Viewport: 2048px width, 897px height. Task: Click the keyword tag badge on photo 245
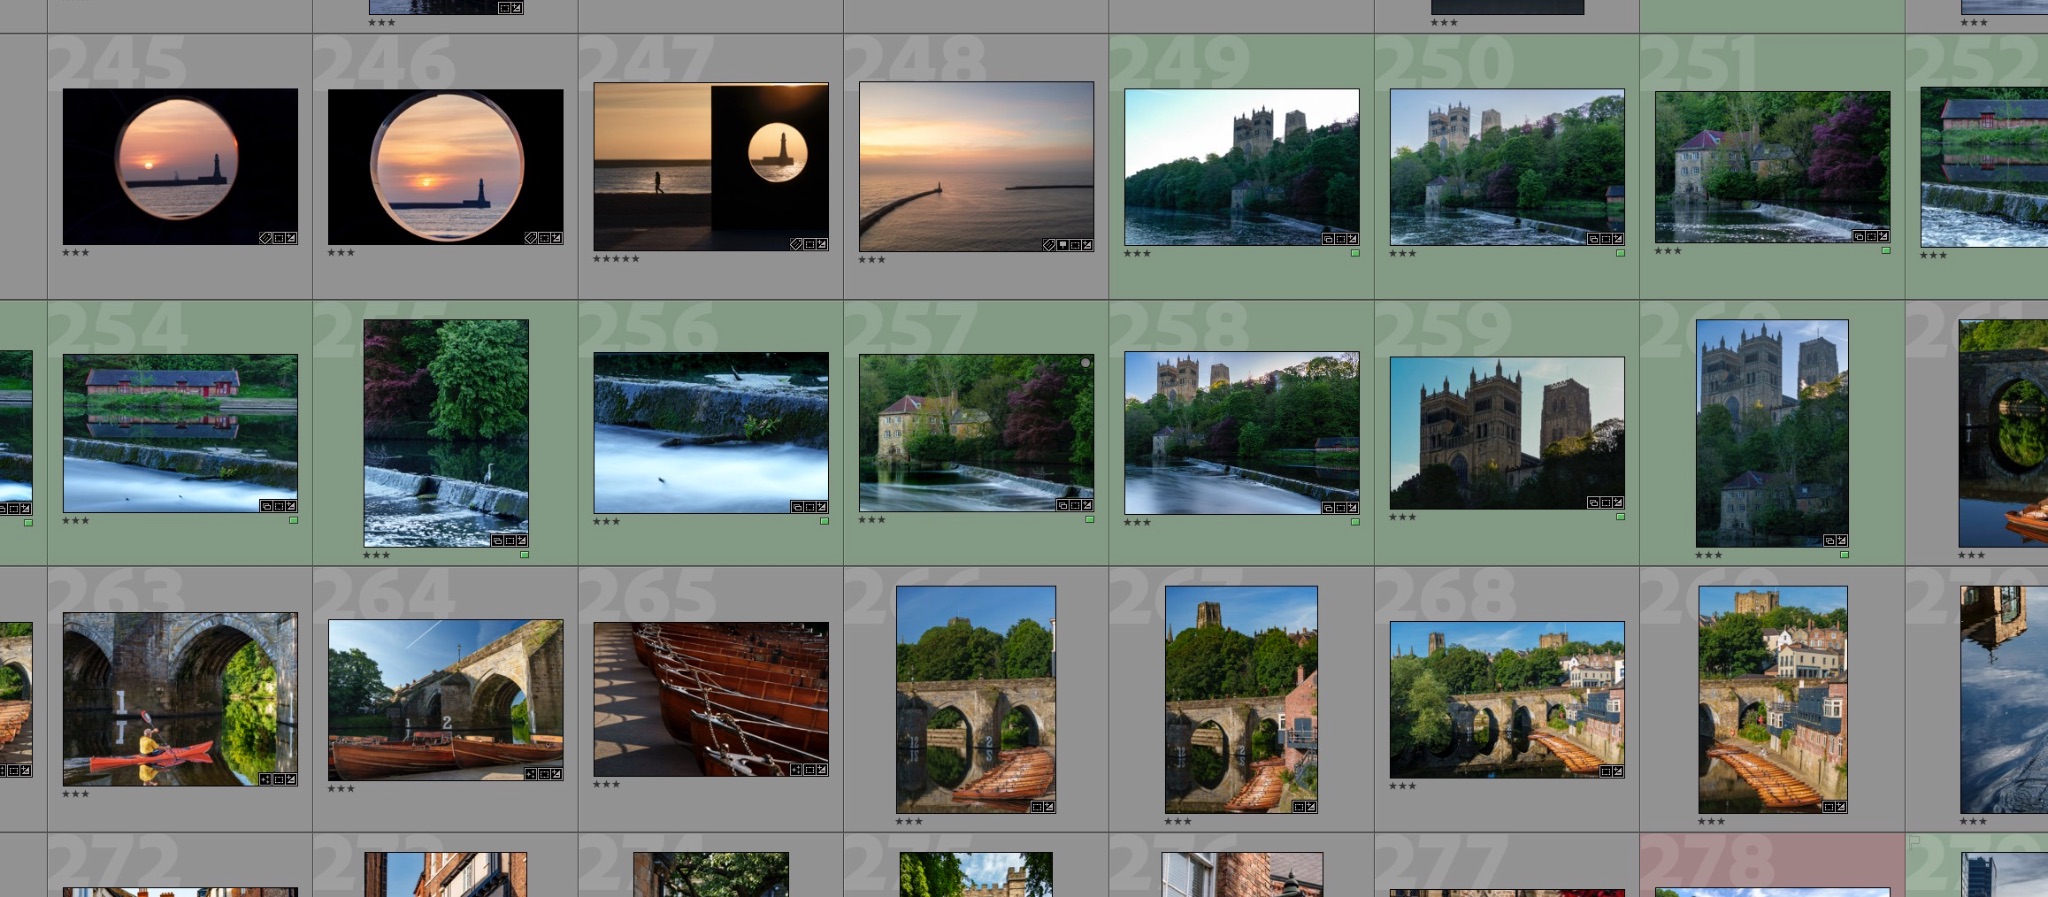click(265, 238)
